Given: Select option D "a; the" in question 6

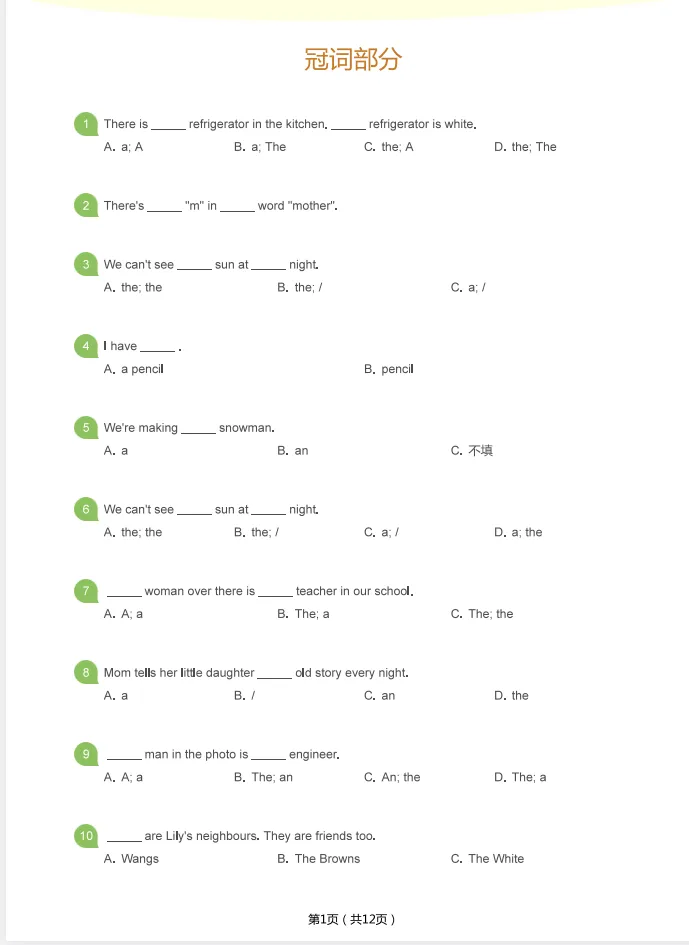Looking at the screenshot, I should (518, 532).
